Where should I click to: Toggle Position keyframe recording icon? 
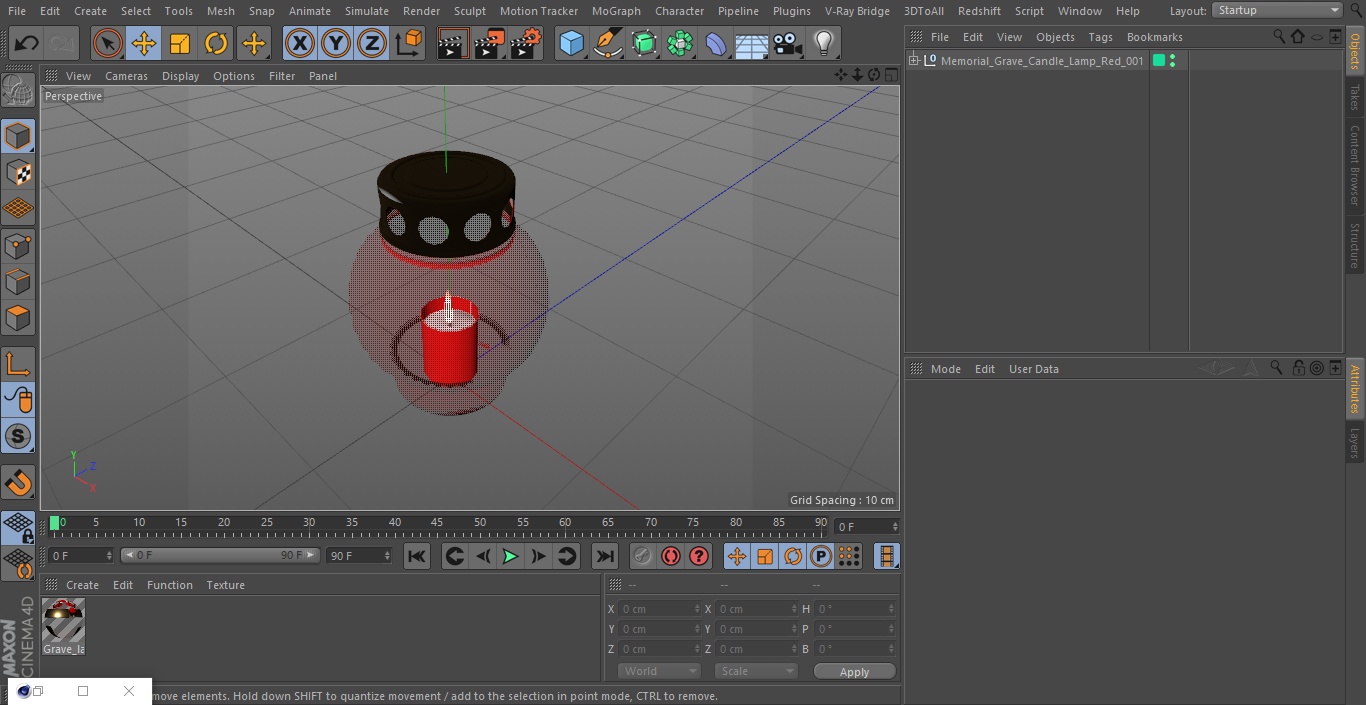click(737, 556)
